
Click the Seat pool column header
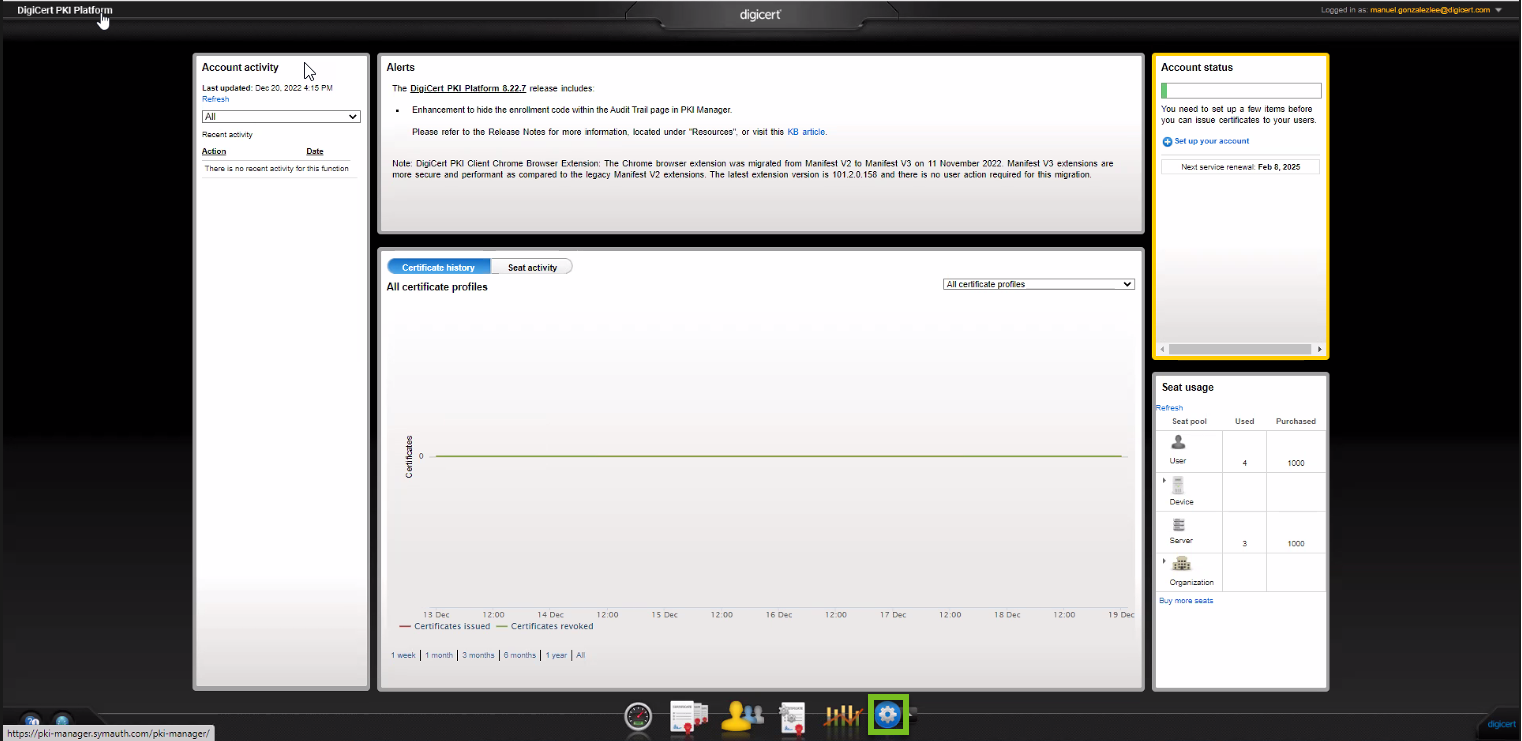[1189, 422]
